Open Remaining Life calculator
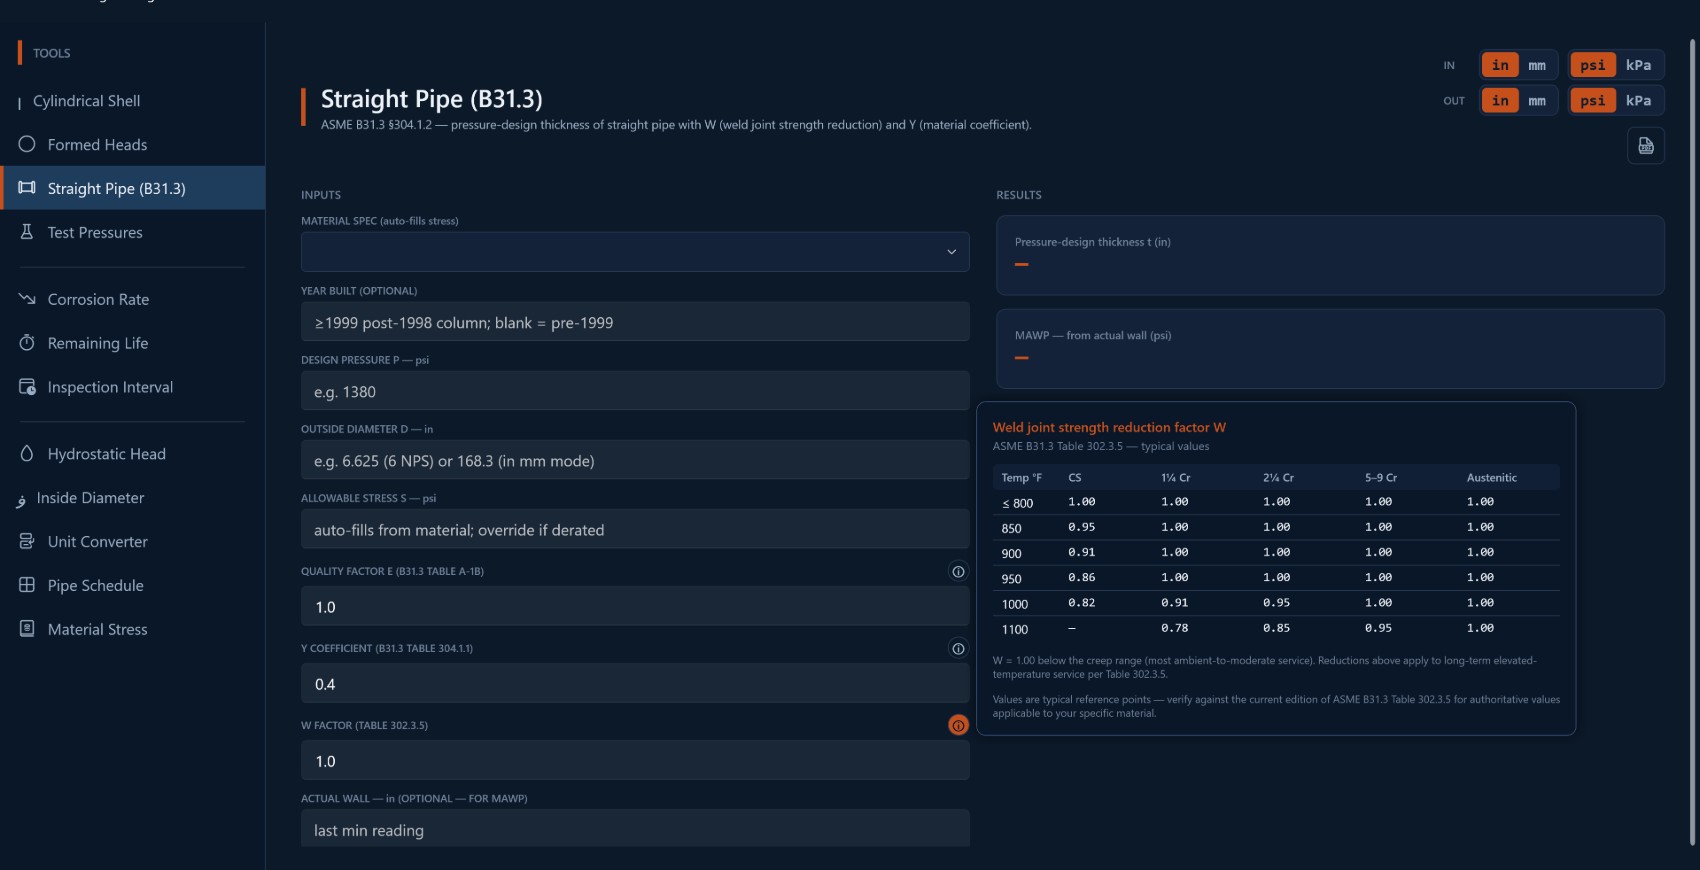Image resolution: width=1700 pixels, height=870 pixels. click(x=132, y=343)
